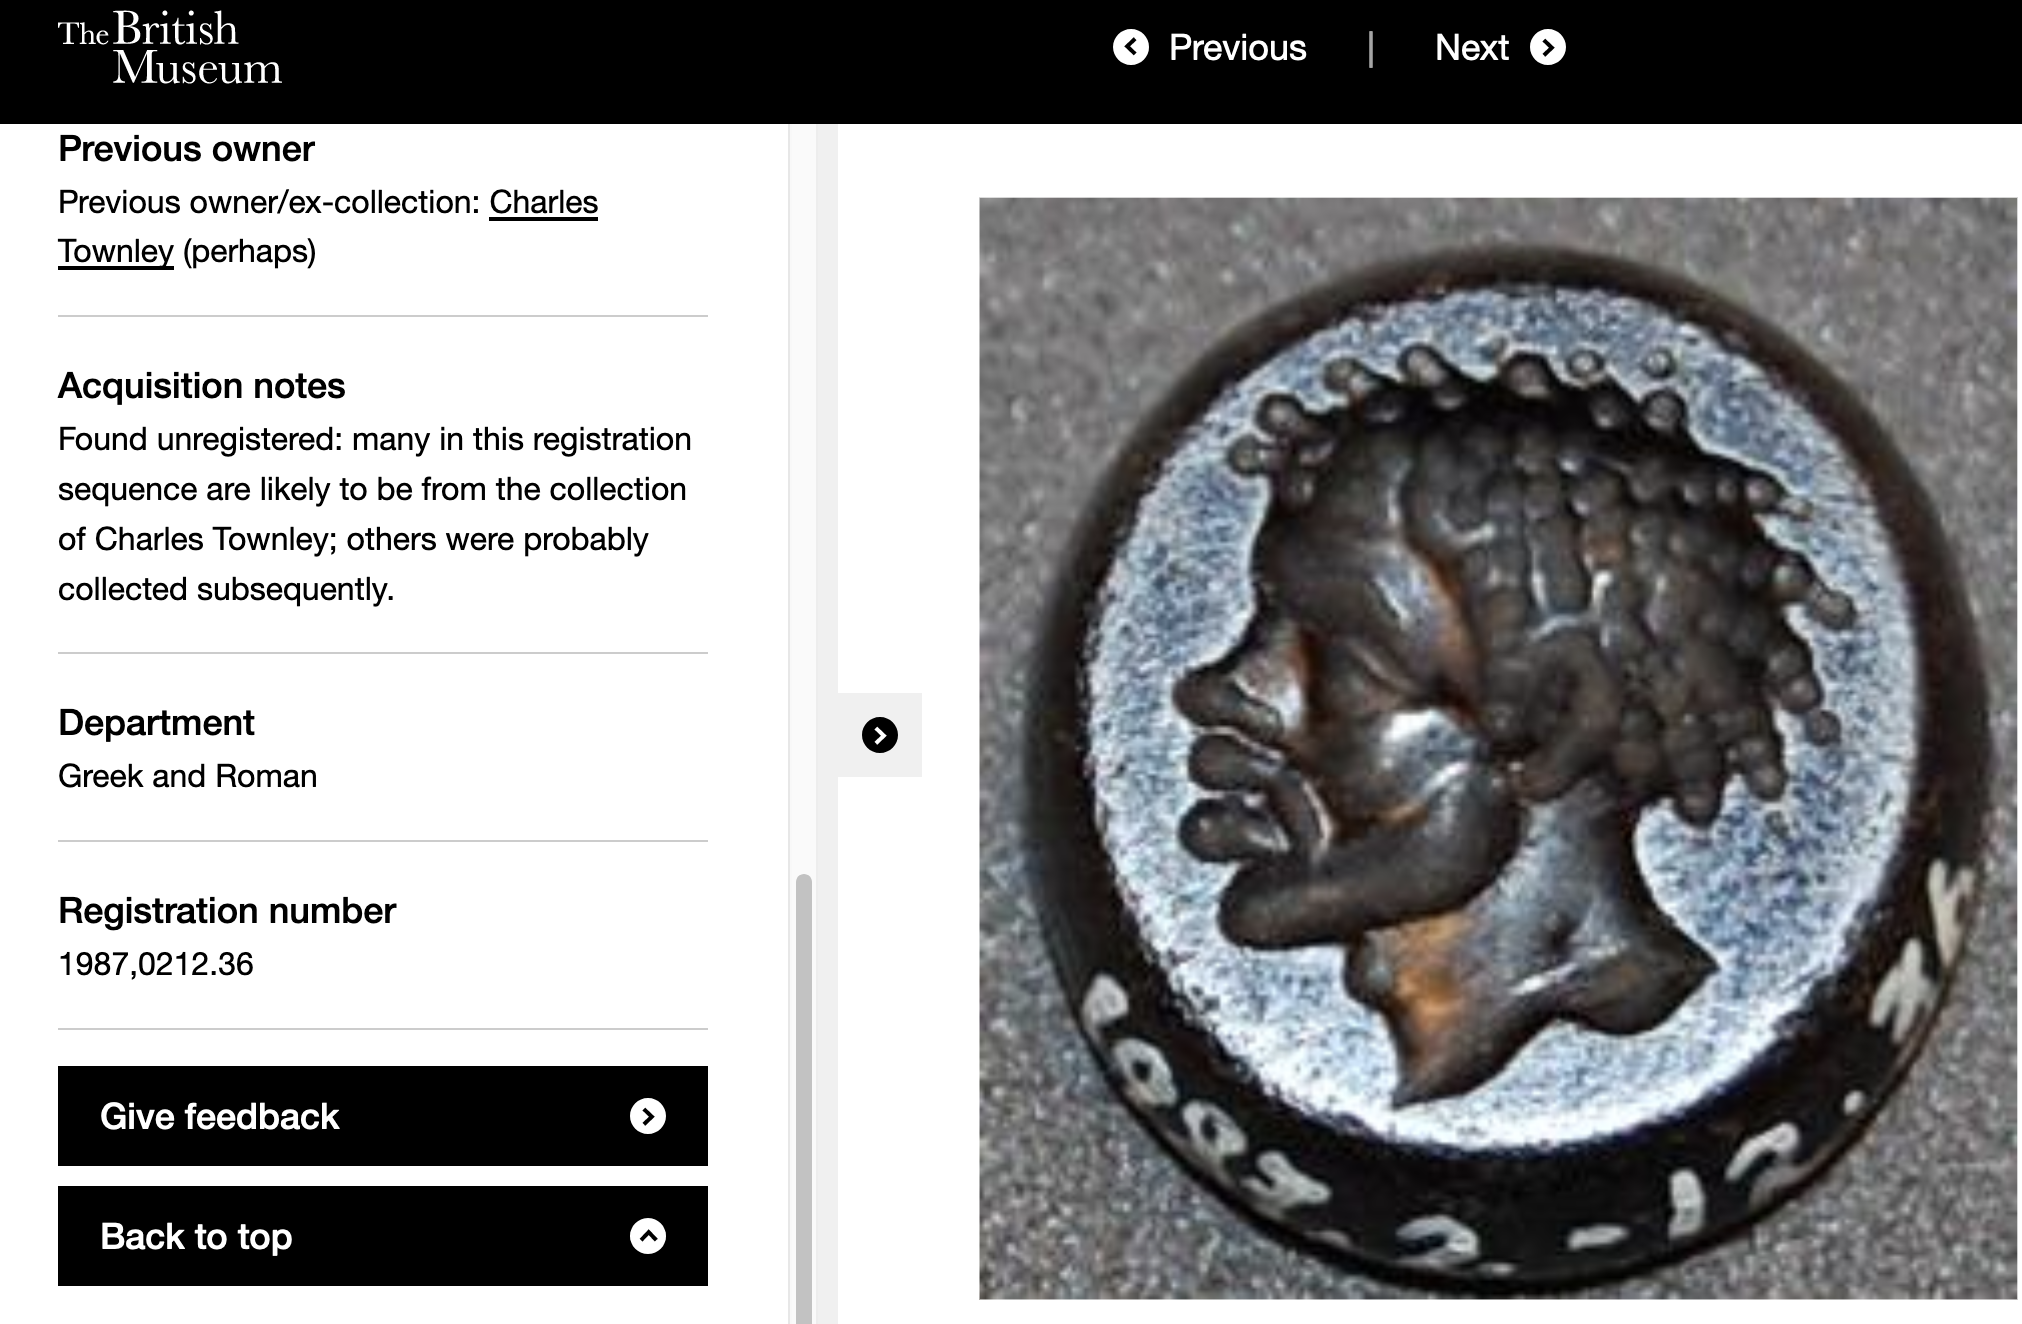2022x1324 pixels.
Task: Click the Found unregistered acquisition paragraph
Action: [375, 514]
